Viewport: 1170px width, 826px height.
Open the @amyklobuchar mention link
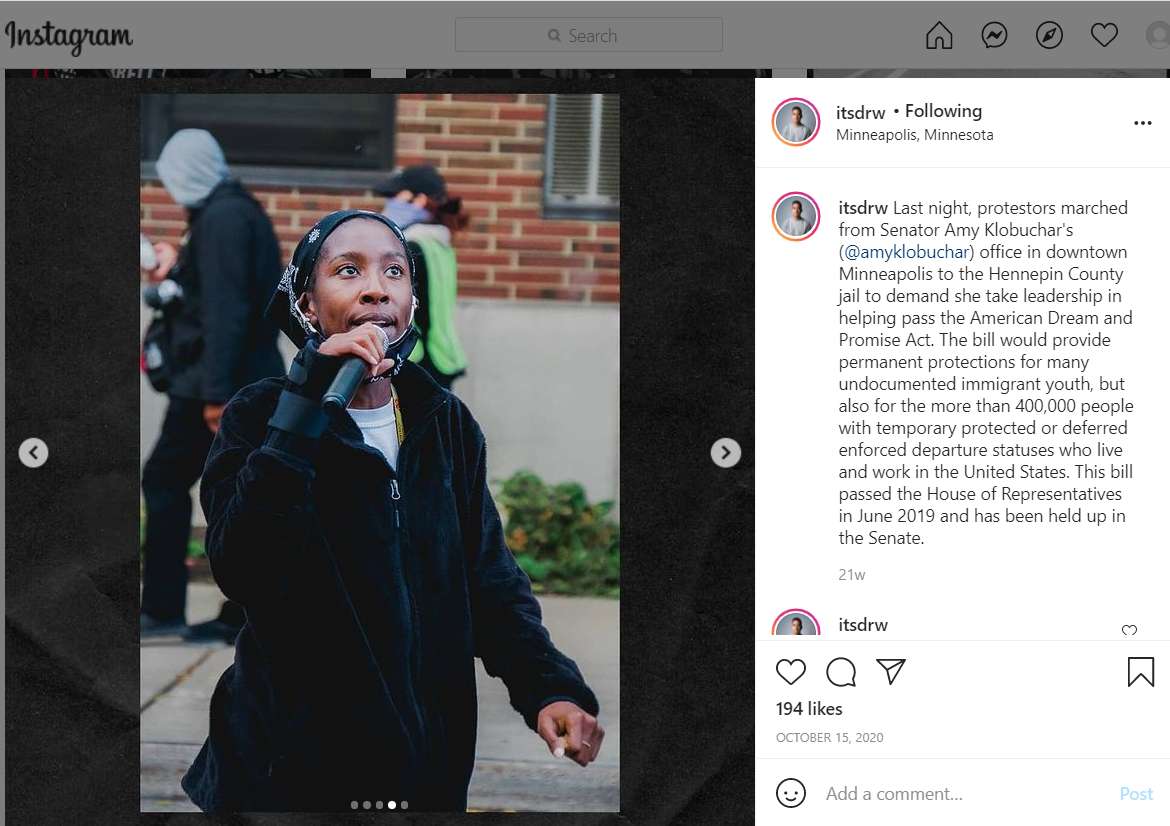point(906,252)
